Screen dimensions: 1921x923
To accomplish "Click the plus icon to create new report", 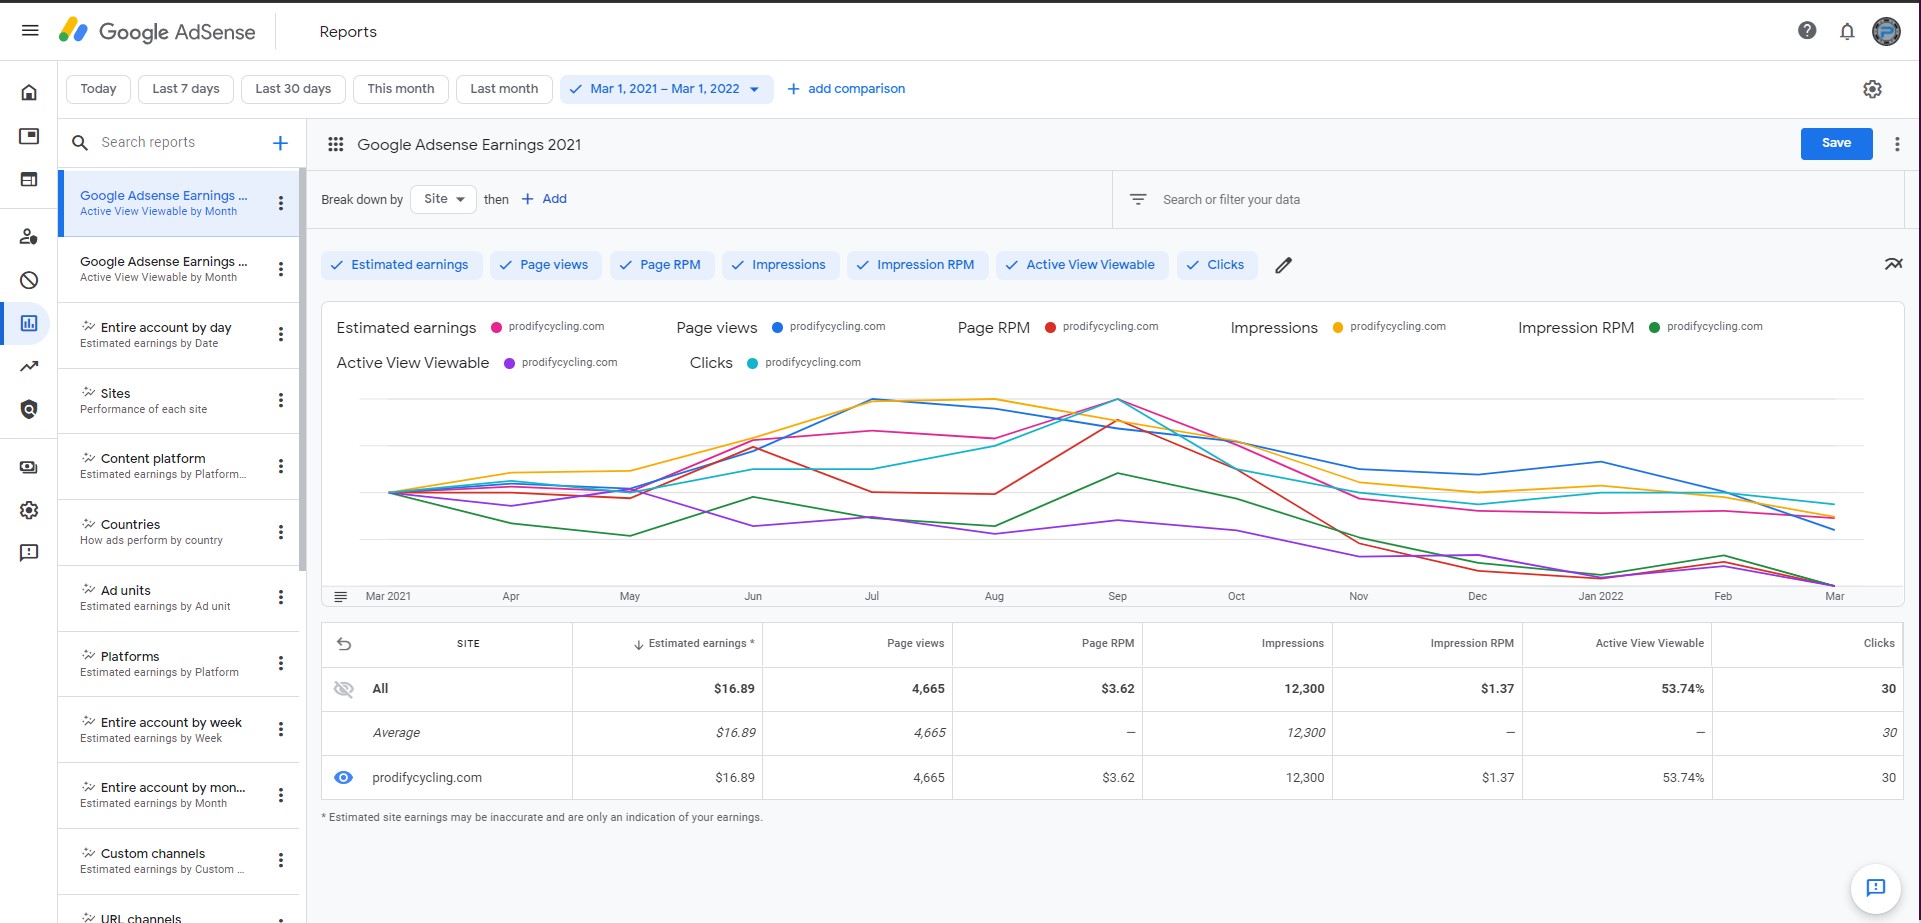I will (280, 143).
